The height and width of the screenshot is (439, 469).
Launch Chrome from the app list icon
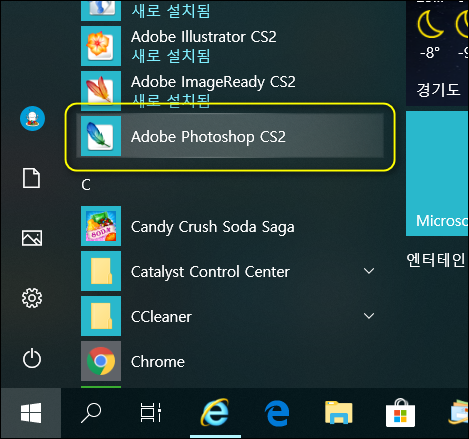[101, 361]
